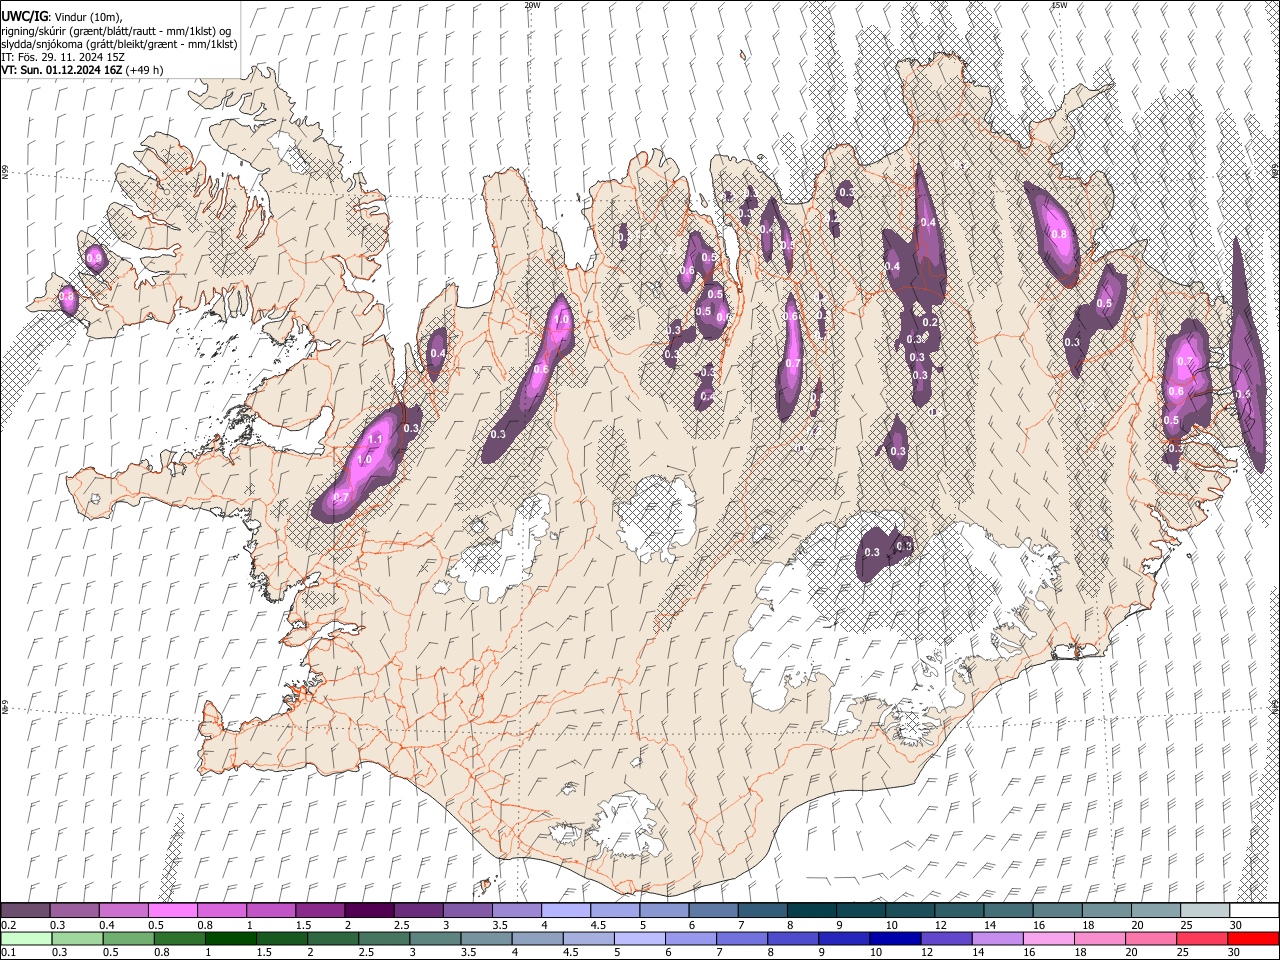This screenshot has width=1280, height=960.
Task: Click the light lavender swatch labeled 4 in upper legend
Action: point(566,911)
